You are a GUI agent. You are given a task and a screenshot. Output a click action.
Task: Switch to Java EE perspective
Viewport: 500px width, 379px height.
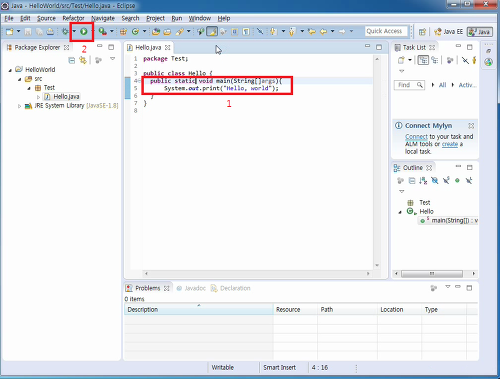coord(448,32)
